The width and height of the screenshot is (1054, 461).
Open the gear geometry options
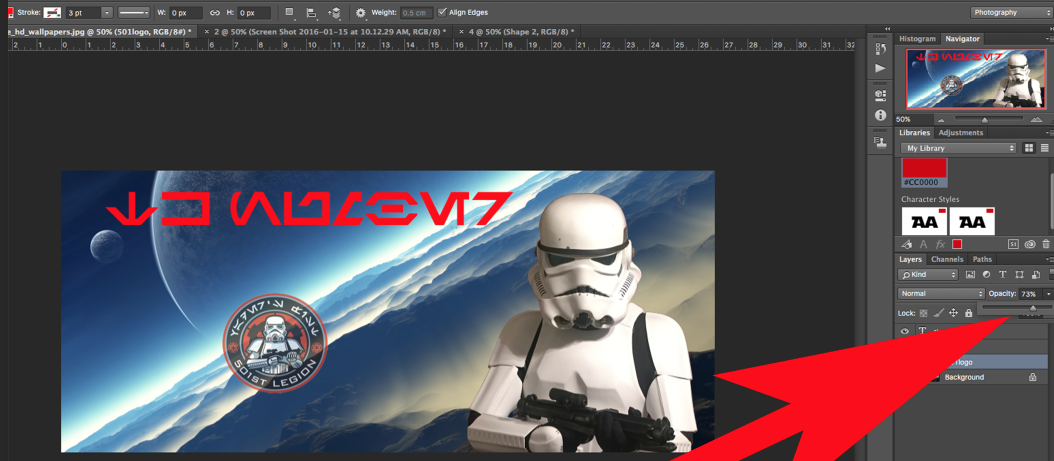pos(361,13)
